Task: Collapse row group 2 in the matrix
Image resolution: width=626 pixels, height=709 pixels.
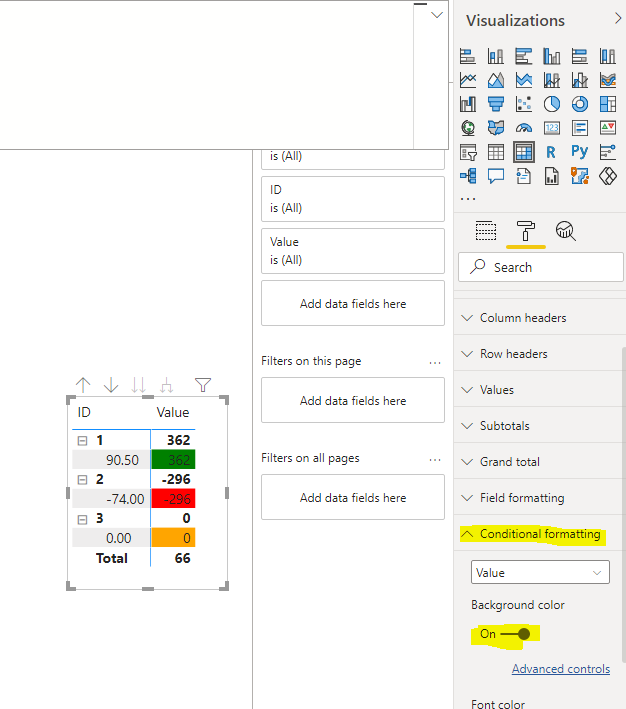Action: coord(82,479)
